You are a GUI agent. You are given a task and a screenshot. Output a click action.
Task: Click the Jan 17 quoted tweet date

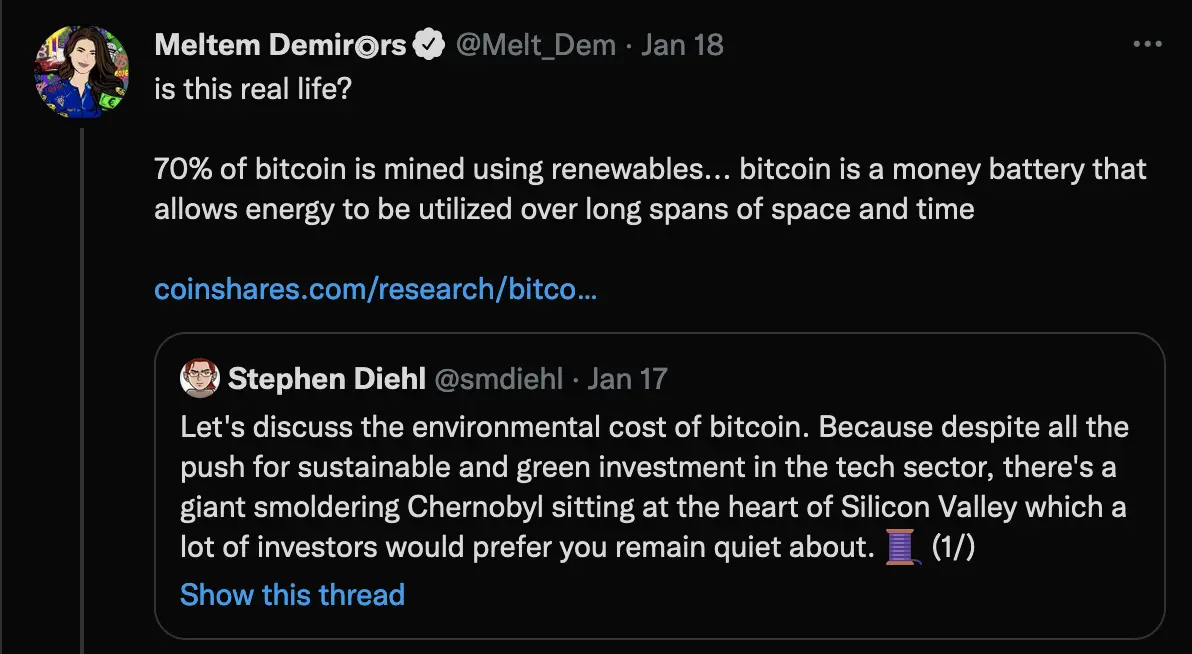coord(627,379)
